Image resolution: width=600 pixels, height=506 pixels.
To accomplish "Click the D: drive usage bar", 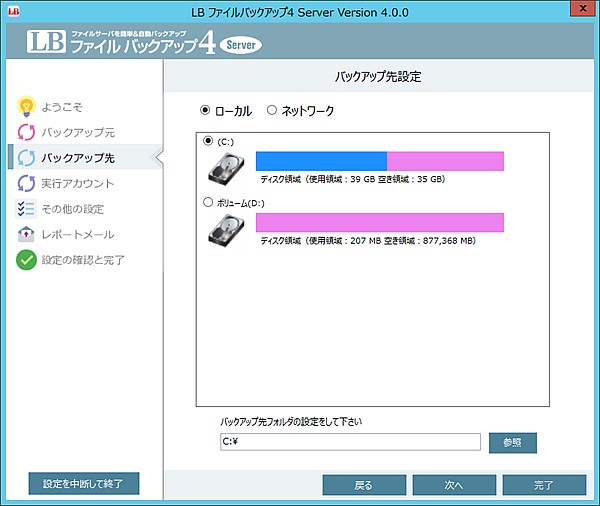I will click(x=380, y=222).
